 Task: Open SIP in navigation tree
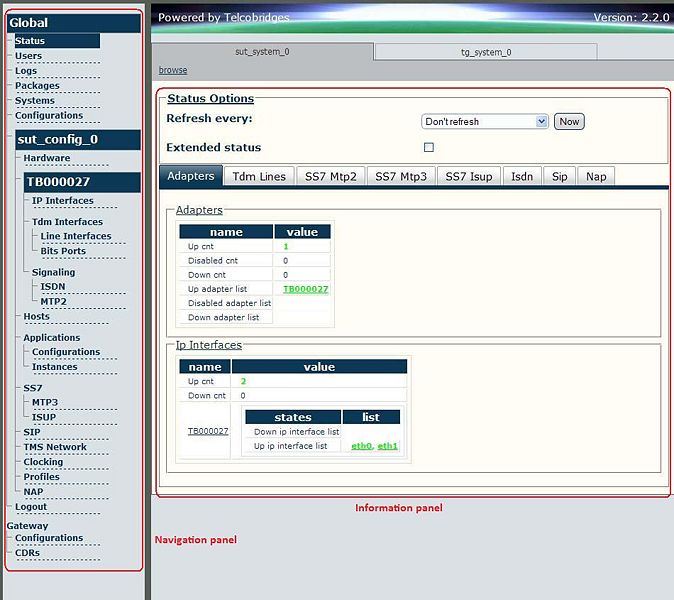32,432
